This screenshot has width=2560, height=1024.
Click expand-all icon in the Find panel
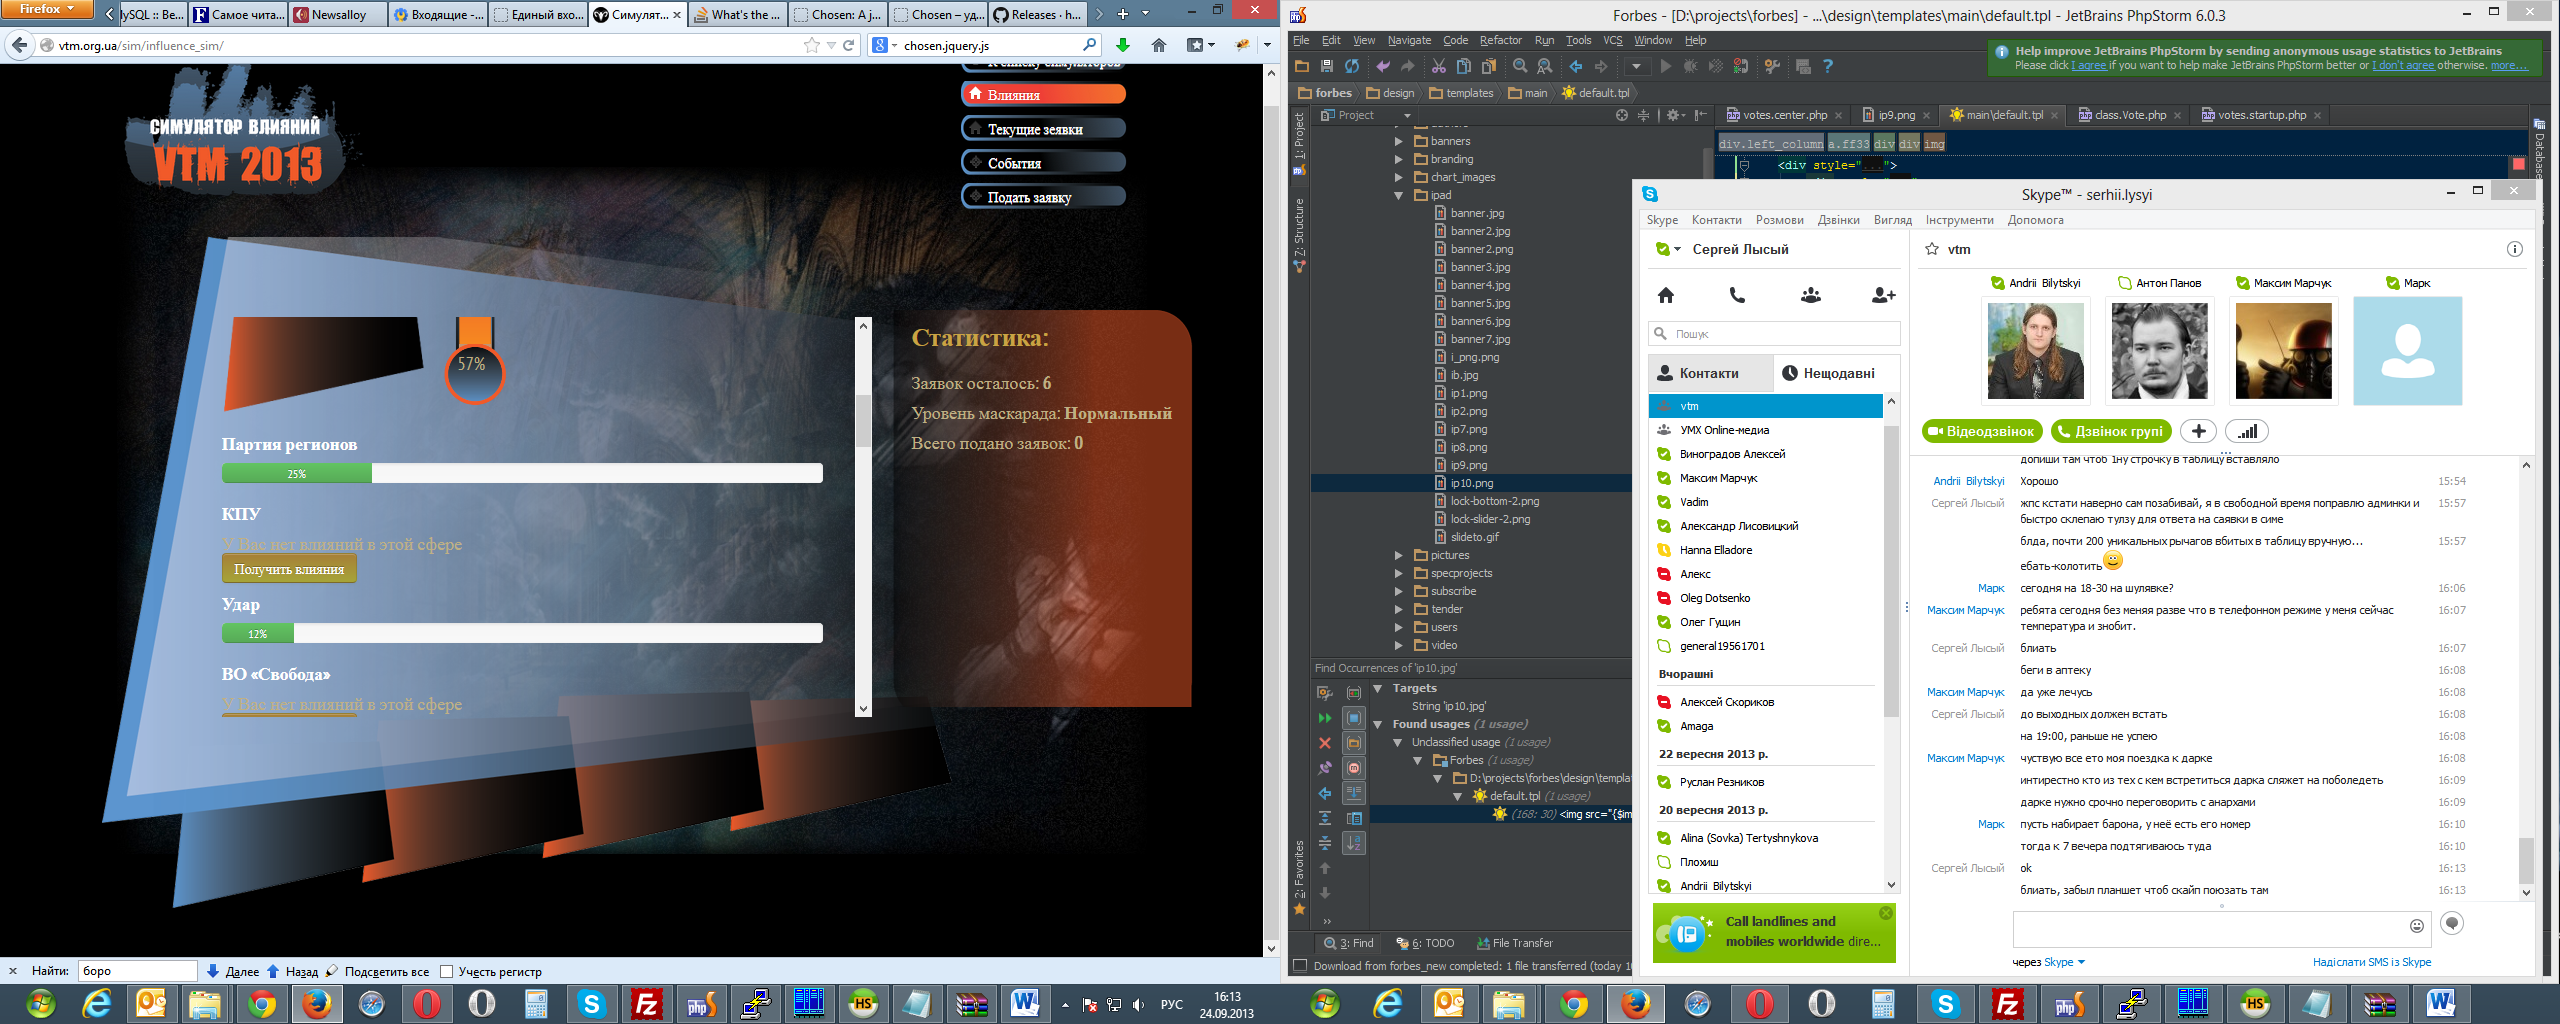point(1325,818)
